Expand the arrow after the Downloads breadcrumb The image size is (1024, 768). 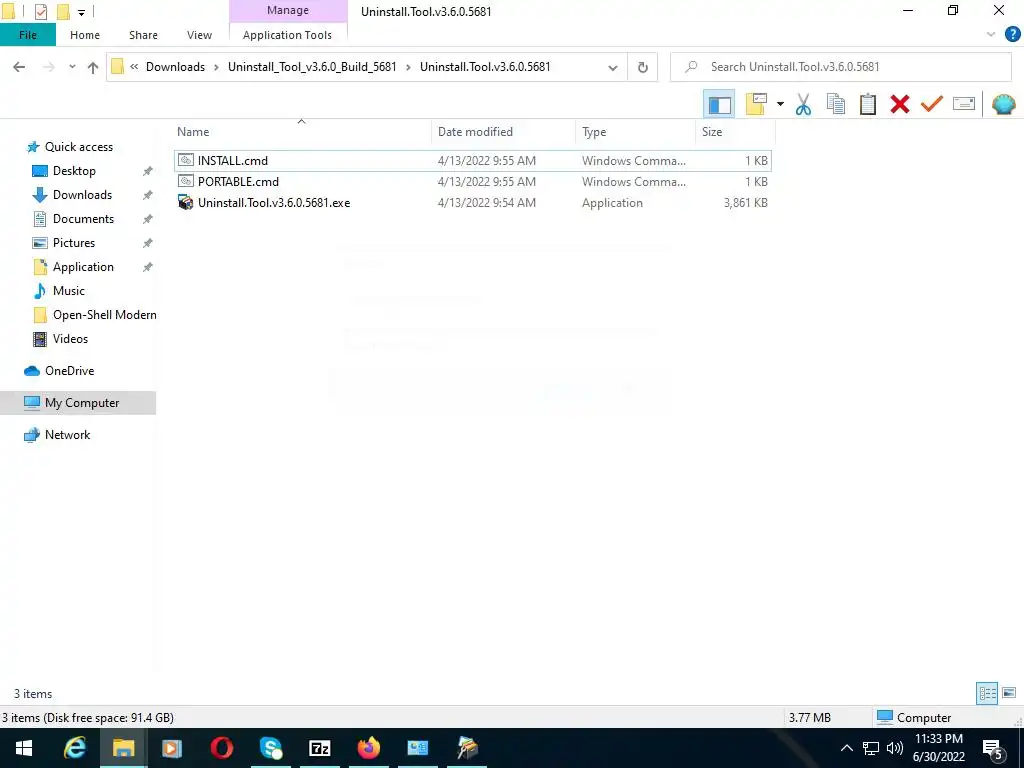tap(216, 67)
